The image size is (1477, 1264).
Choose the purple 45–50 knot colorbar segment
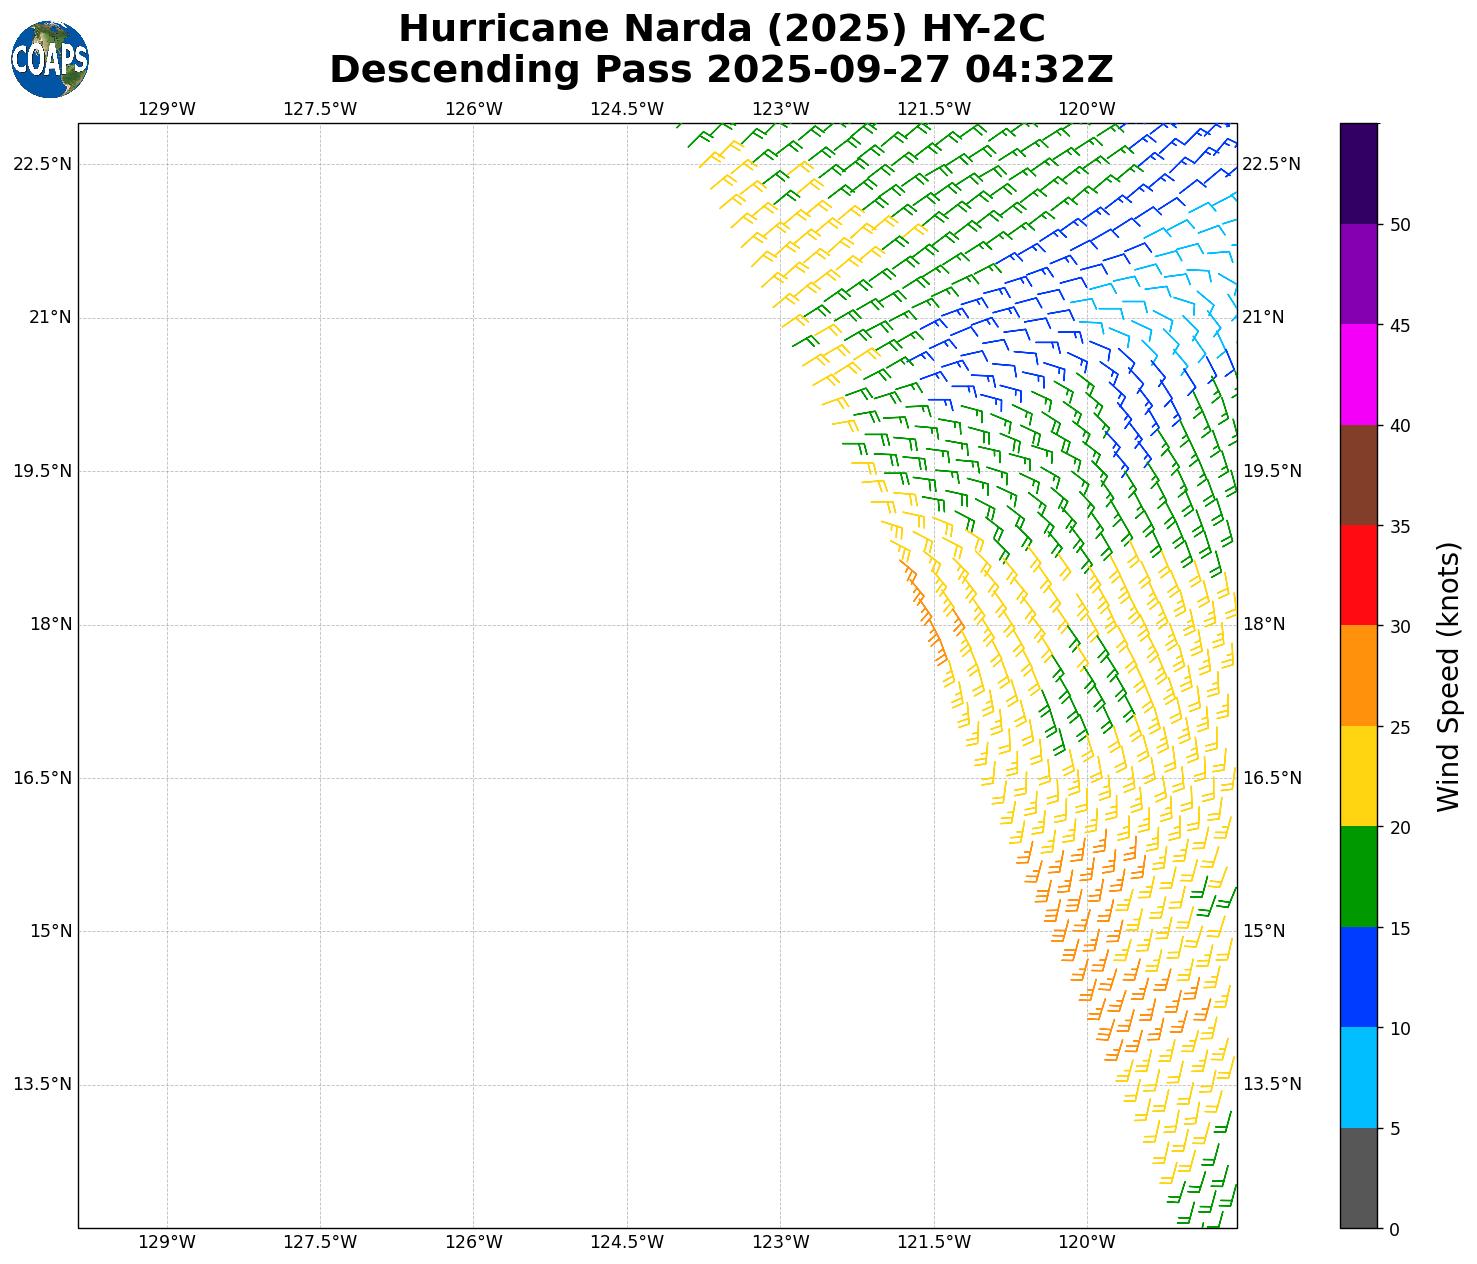tap(1358, 274)
